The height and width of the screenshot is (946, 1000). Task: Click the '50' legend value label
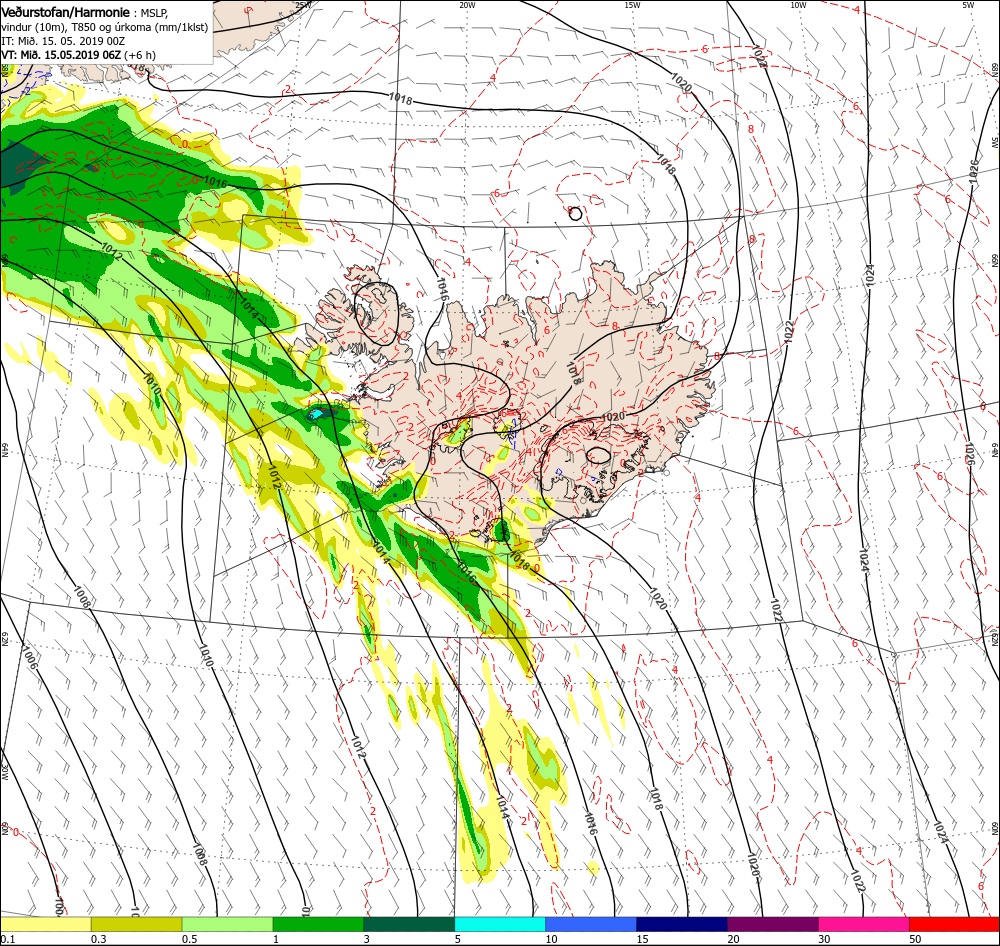click(x=915, y=939)
